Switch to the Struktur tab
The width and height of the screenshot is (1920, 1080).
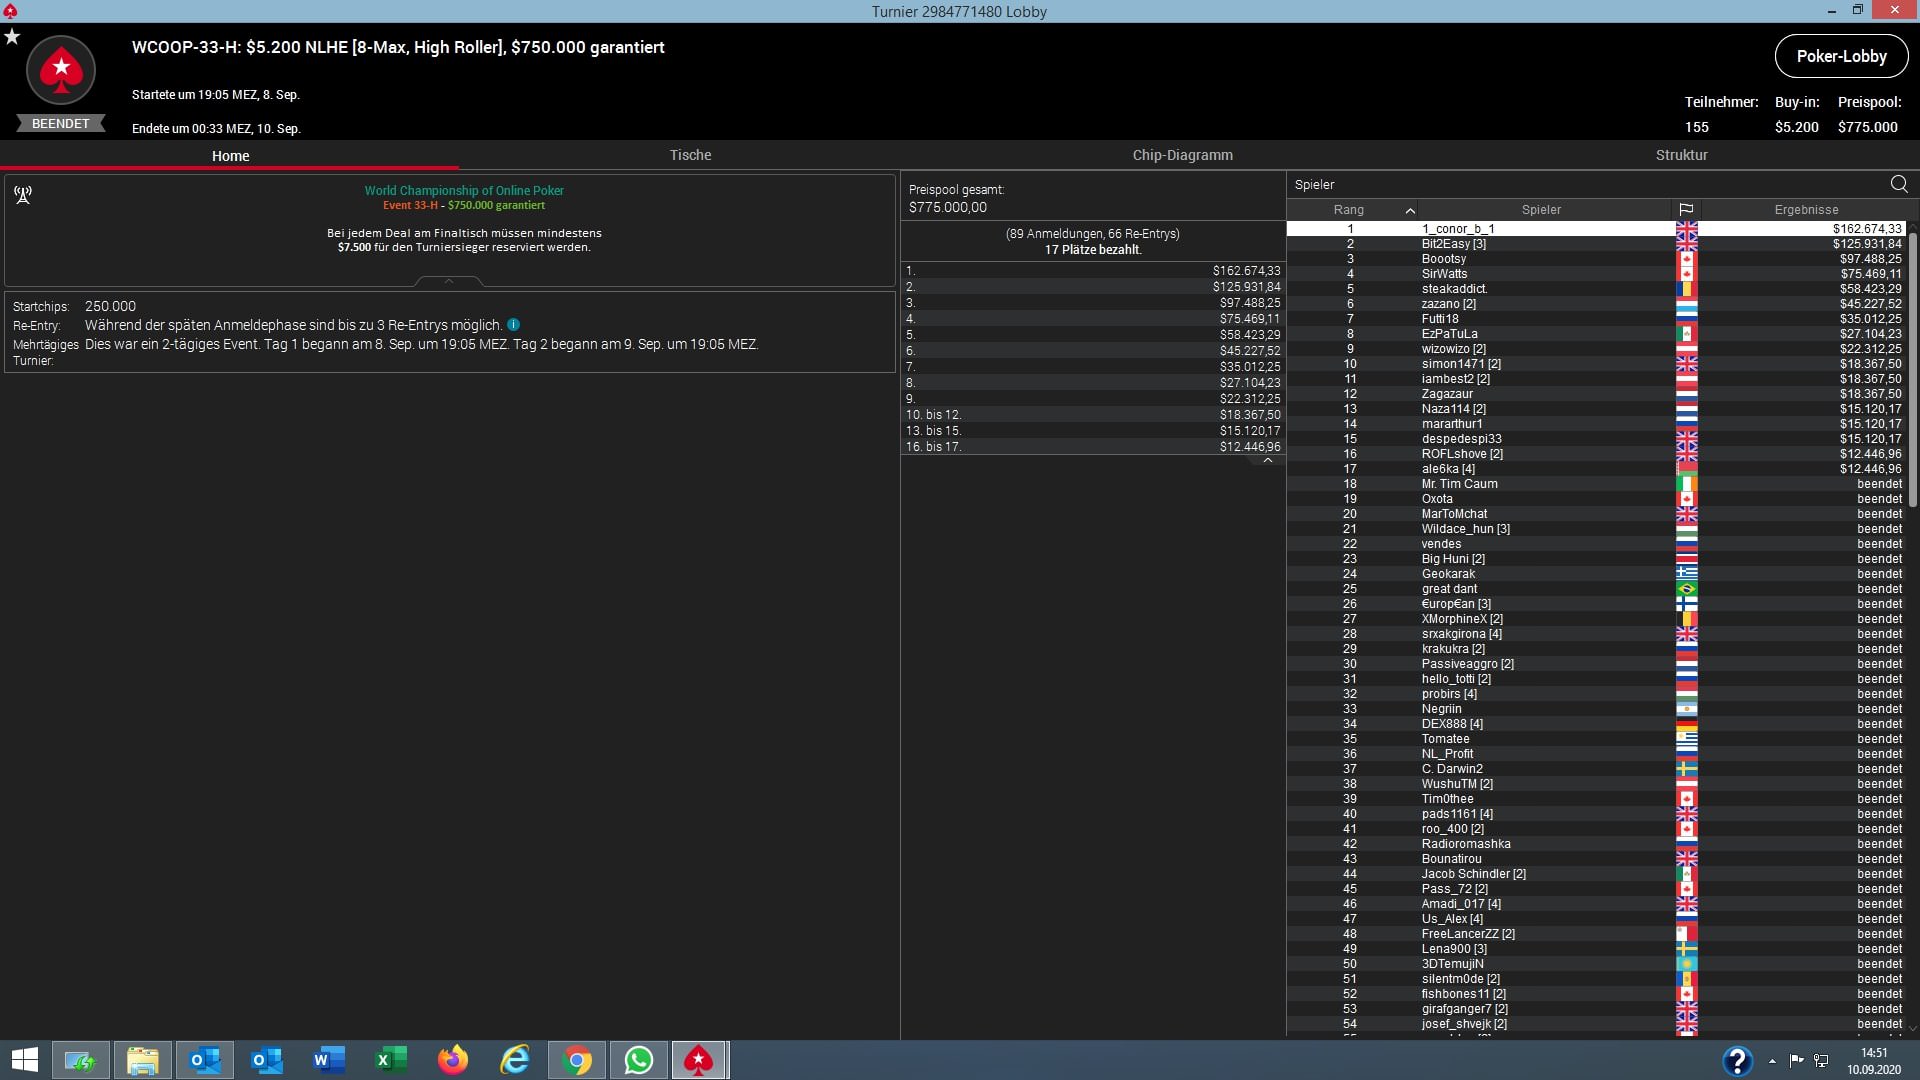tap(1681, 155)
